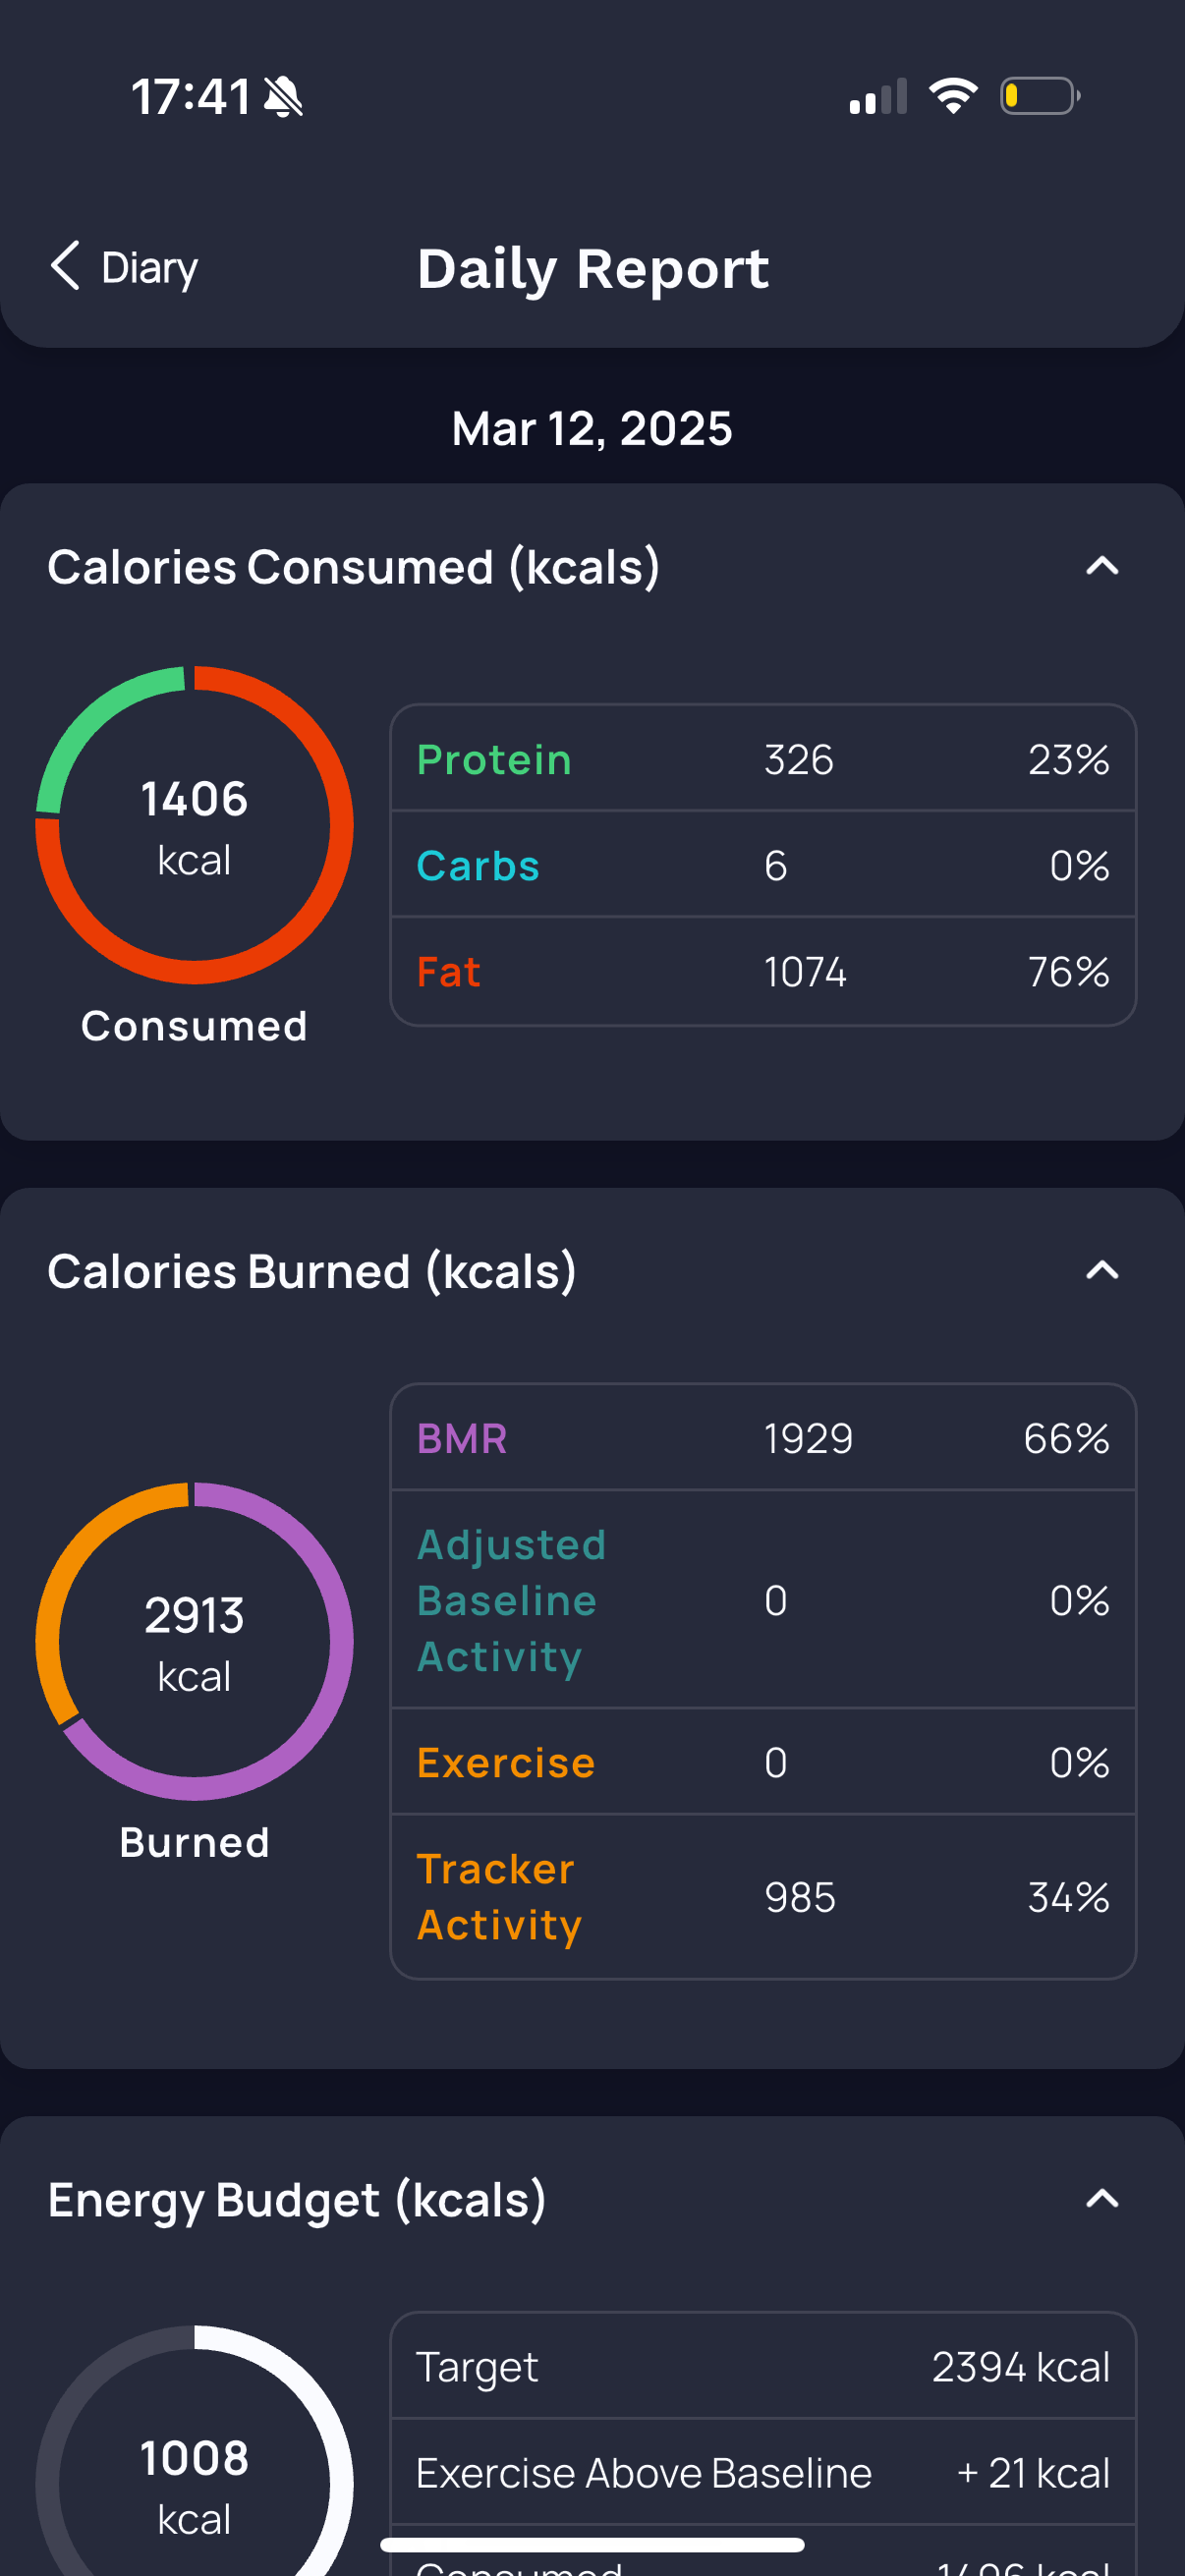
Task: Tap the Target 2394 kcal row
Action: [763, 2366]
